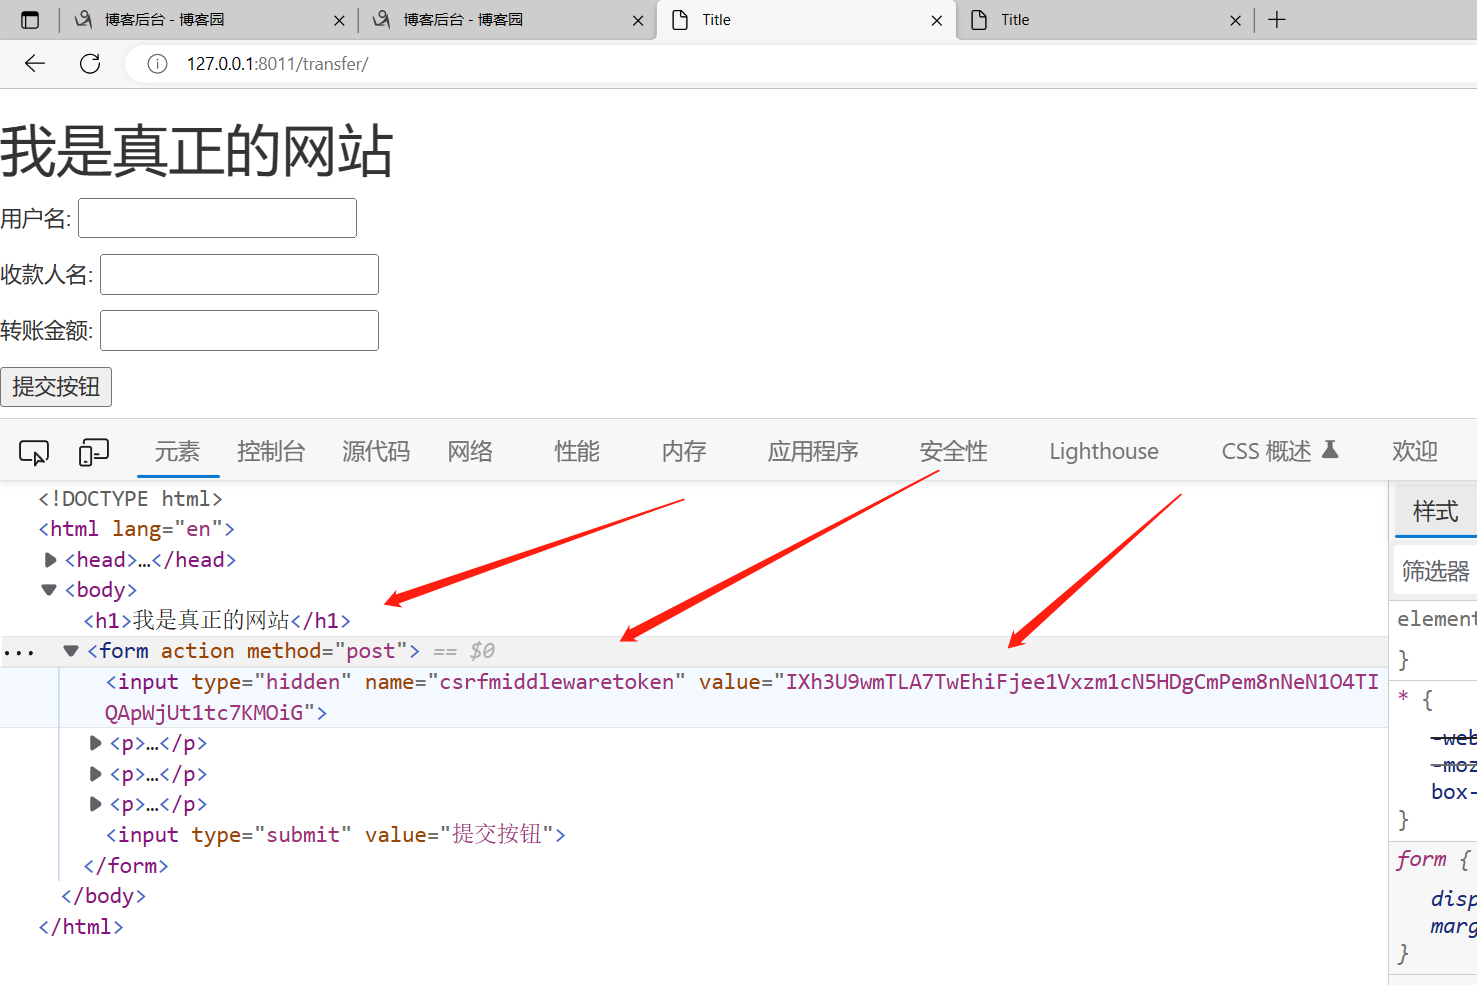The height and width of the screenshot is (985, 1477).
Task: Open the 源代码 panel
Action: pyautogui.click(x=376, y=452)
